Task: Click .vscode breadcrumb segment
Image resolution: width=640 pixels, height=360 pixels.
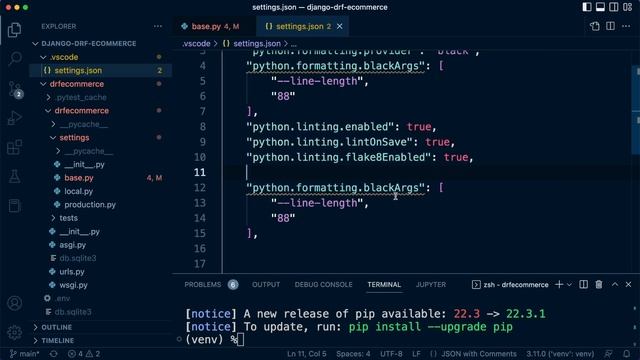Action: click(196, 44)
